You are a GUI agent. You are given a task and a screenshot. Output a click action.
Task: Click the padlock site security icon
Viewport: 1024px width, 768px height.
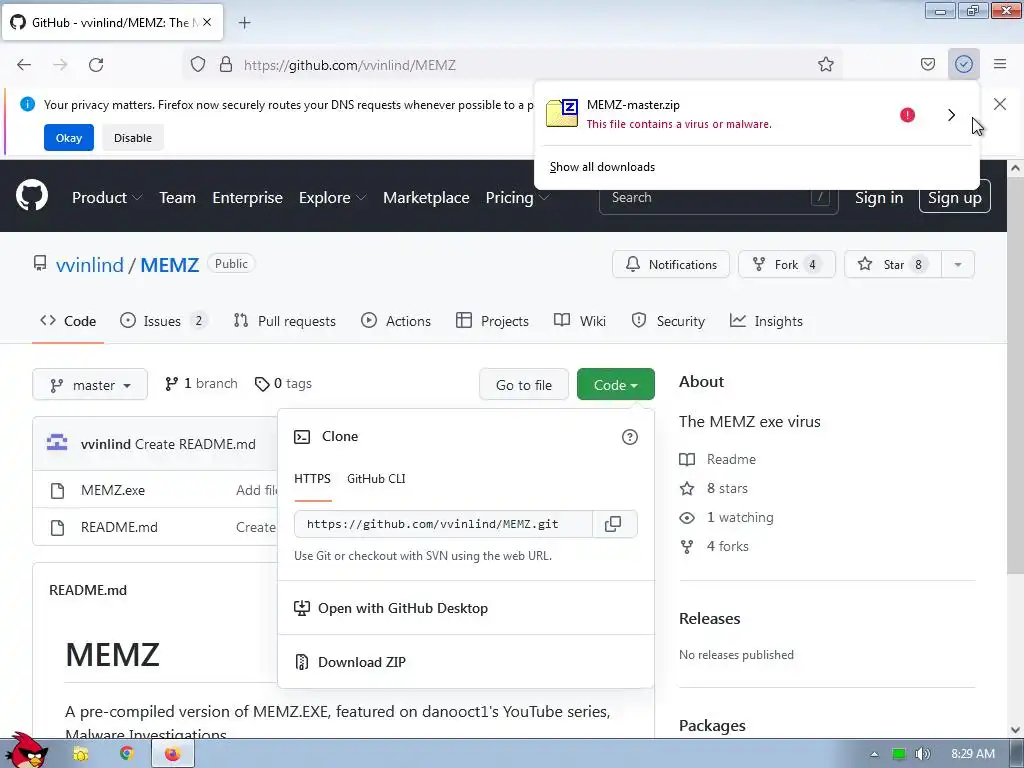tap(226, 65)
